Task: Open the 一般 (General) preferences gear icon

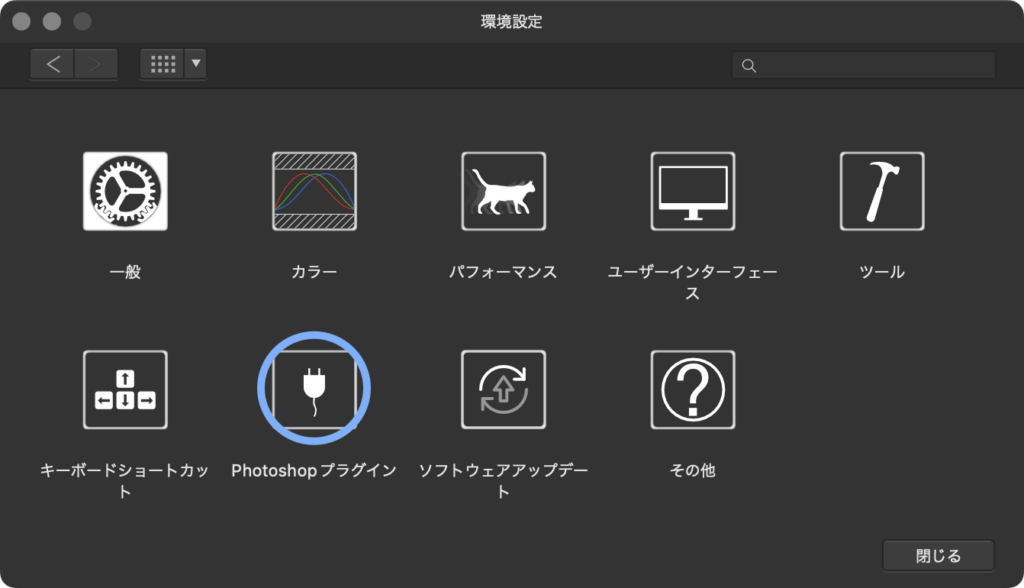Action: tap(125, 191)
